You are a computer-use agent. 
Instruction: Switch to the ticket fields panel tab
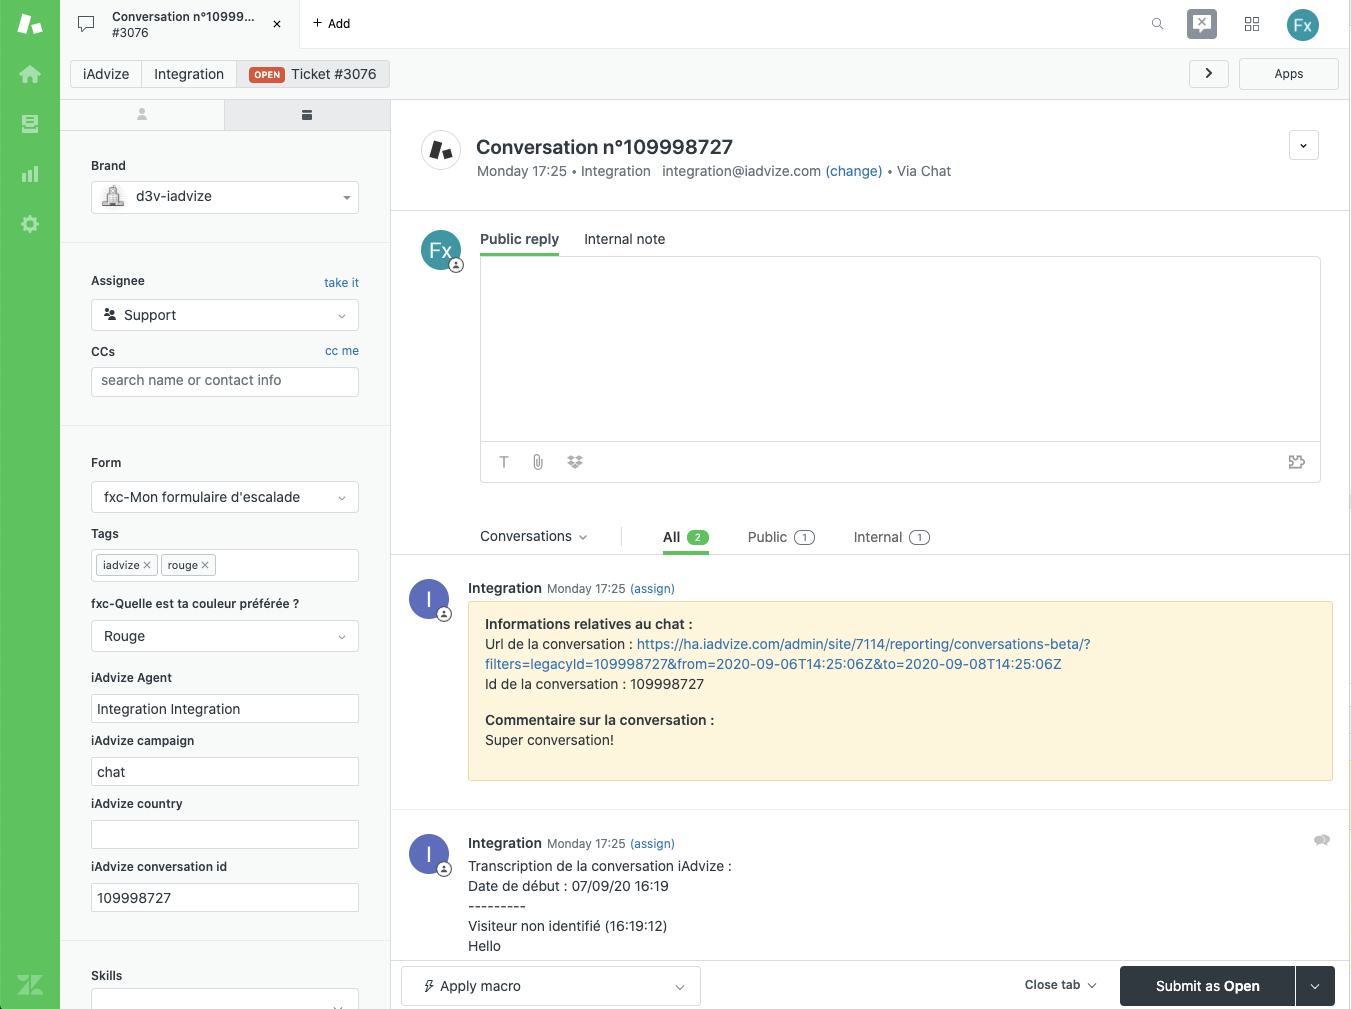click(307, 115)
